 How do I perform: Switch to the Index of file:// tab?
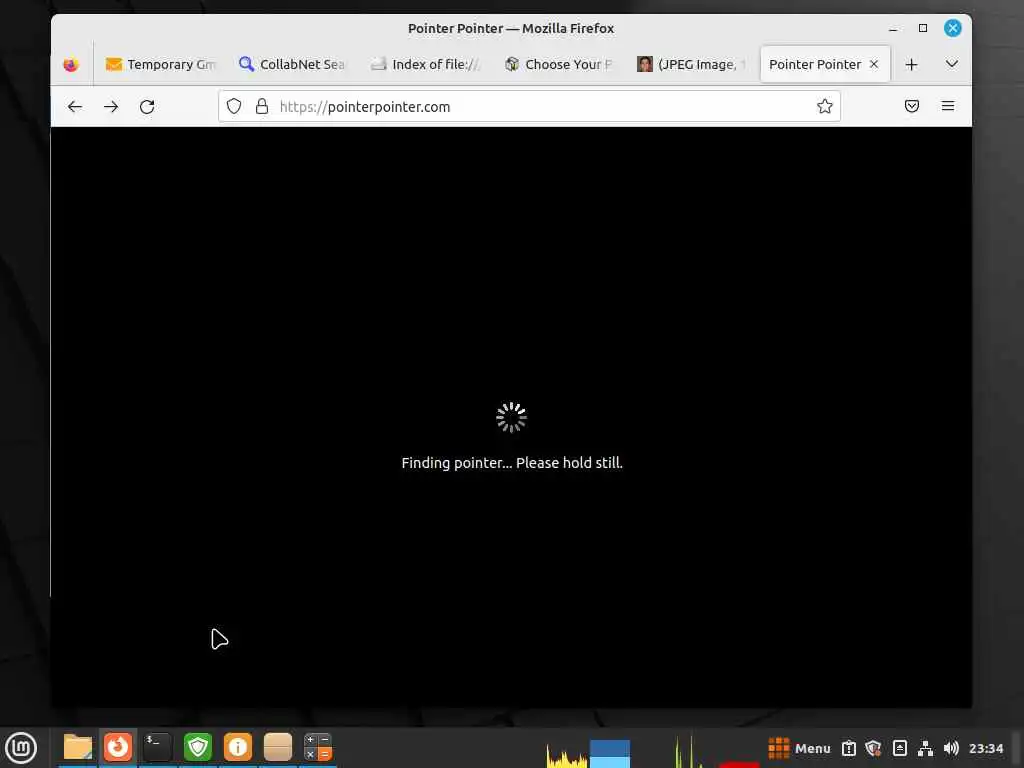(x=424, y=64)
